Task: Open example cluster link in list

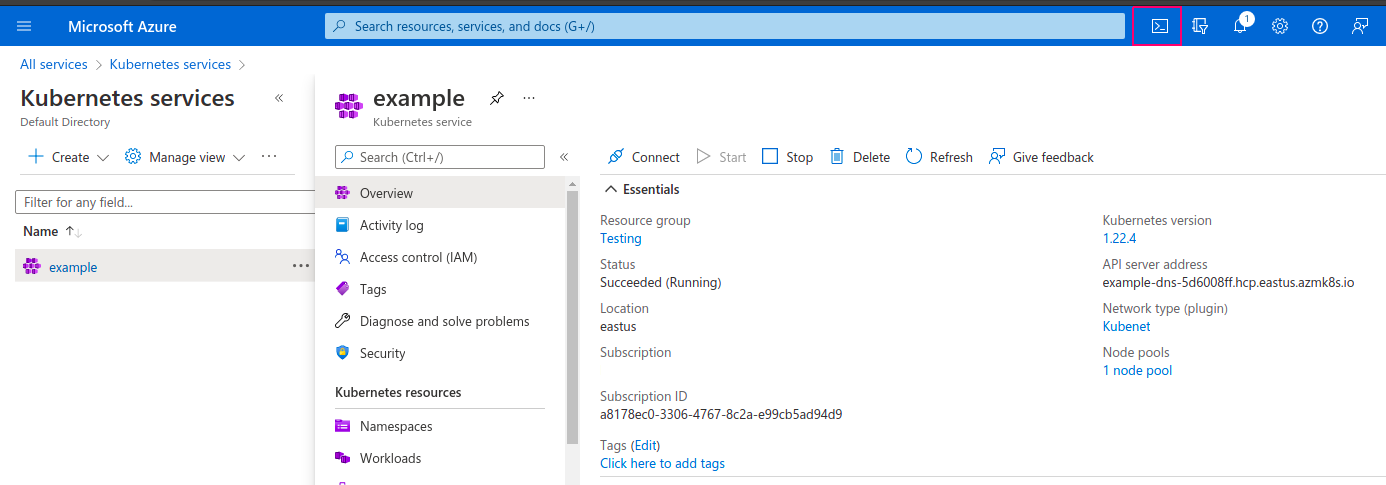Action: click(73, 267)
